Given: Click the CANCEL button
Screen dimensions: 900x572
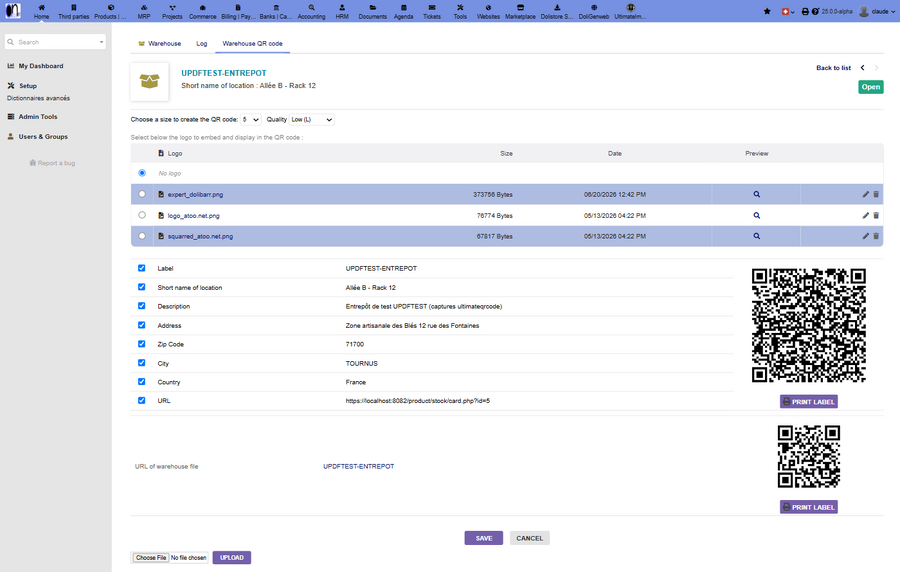Looking at the screenshot, I should pos(529,538).
